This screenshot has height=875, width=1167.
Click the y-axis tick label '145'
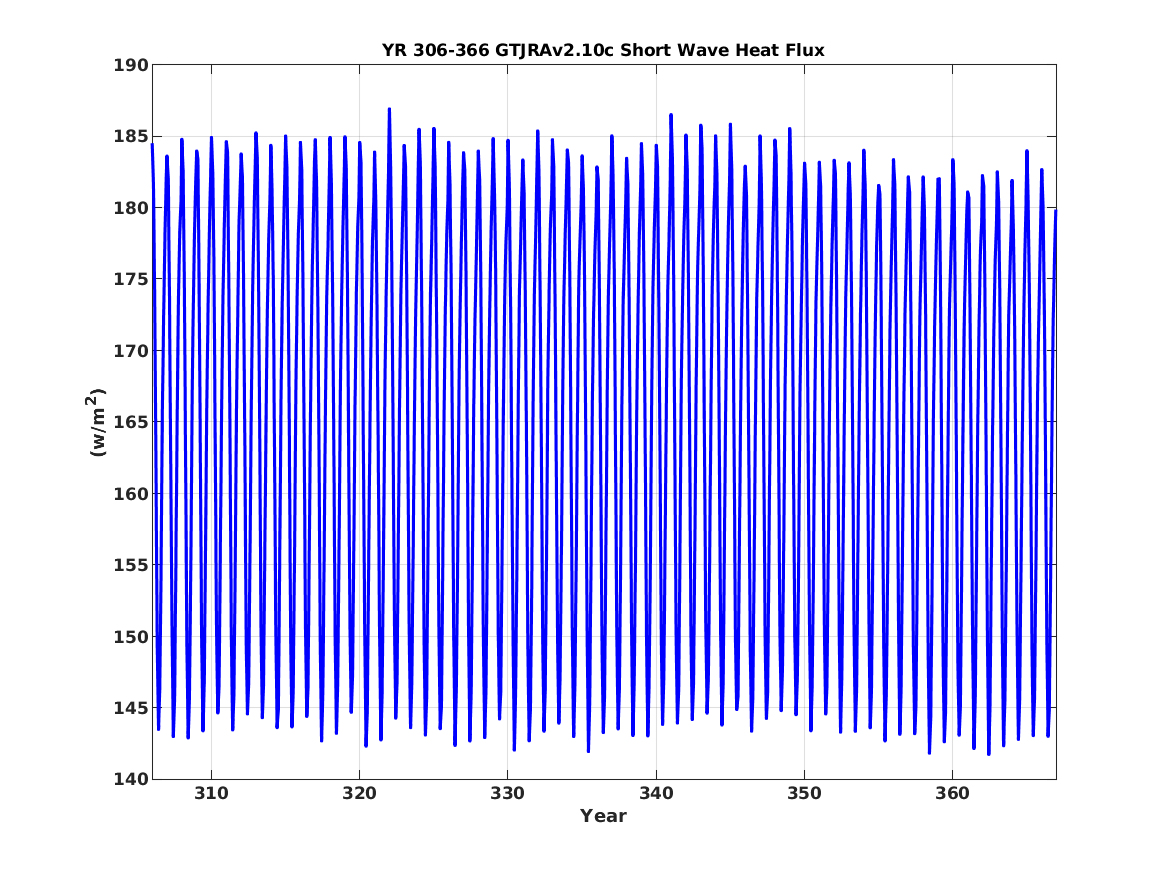coord(130,708)
